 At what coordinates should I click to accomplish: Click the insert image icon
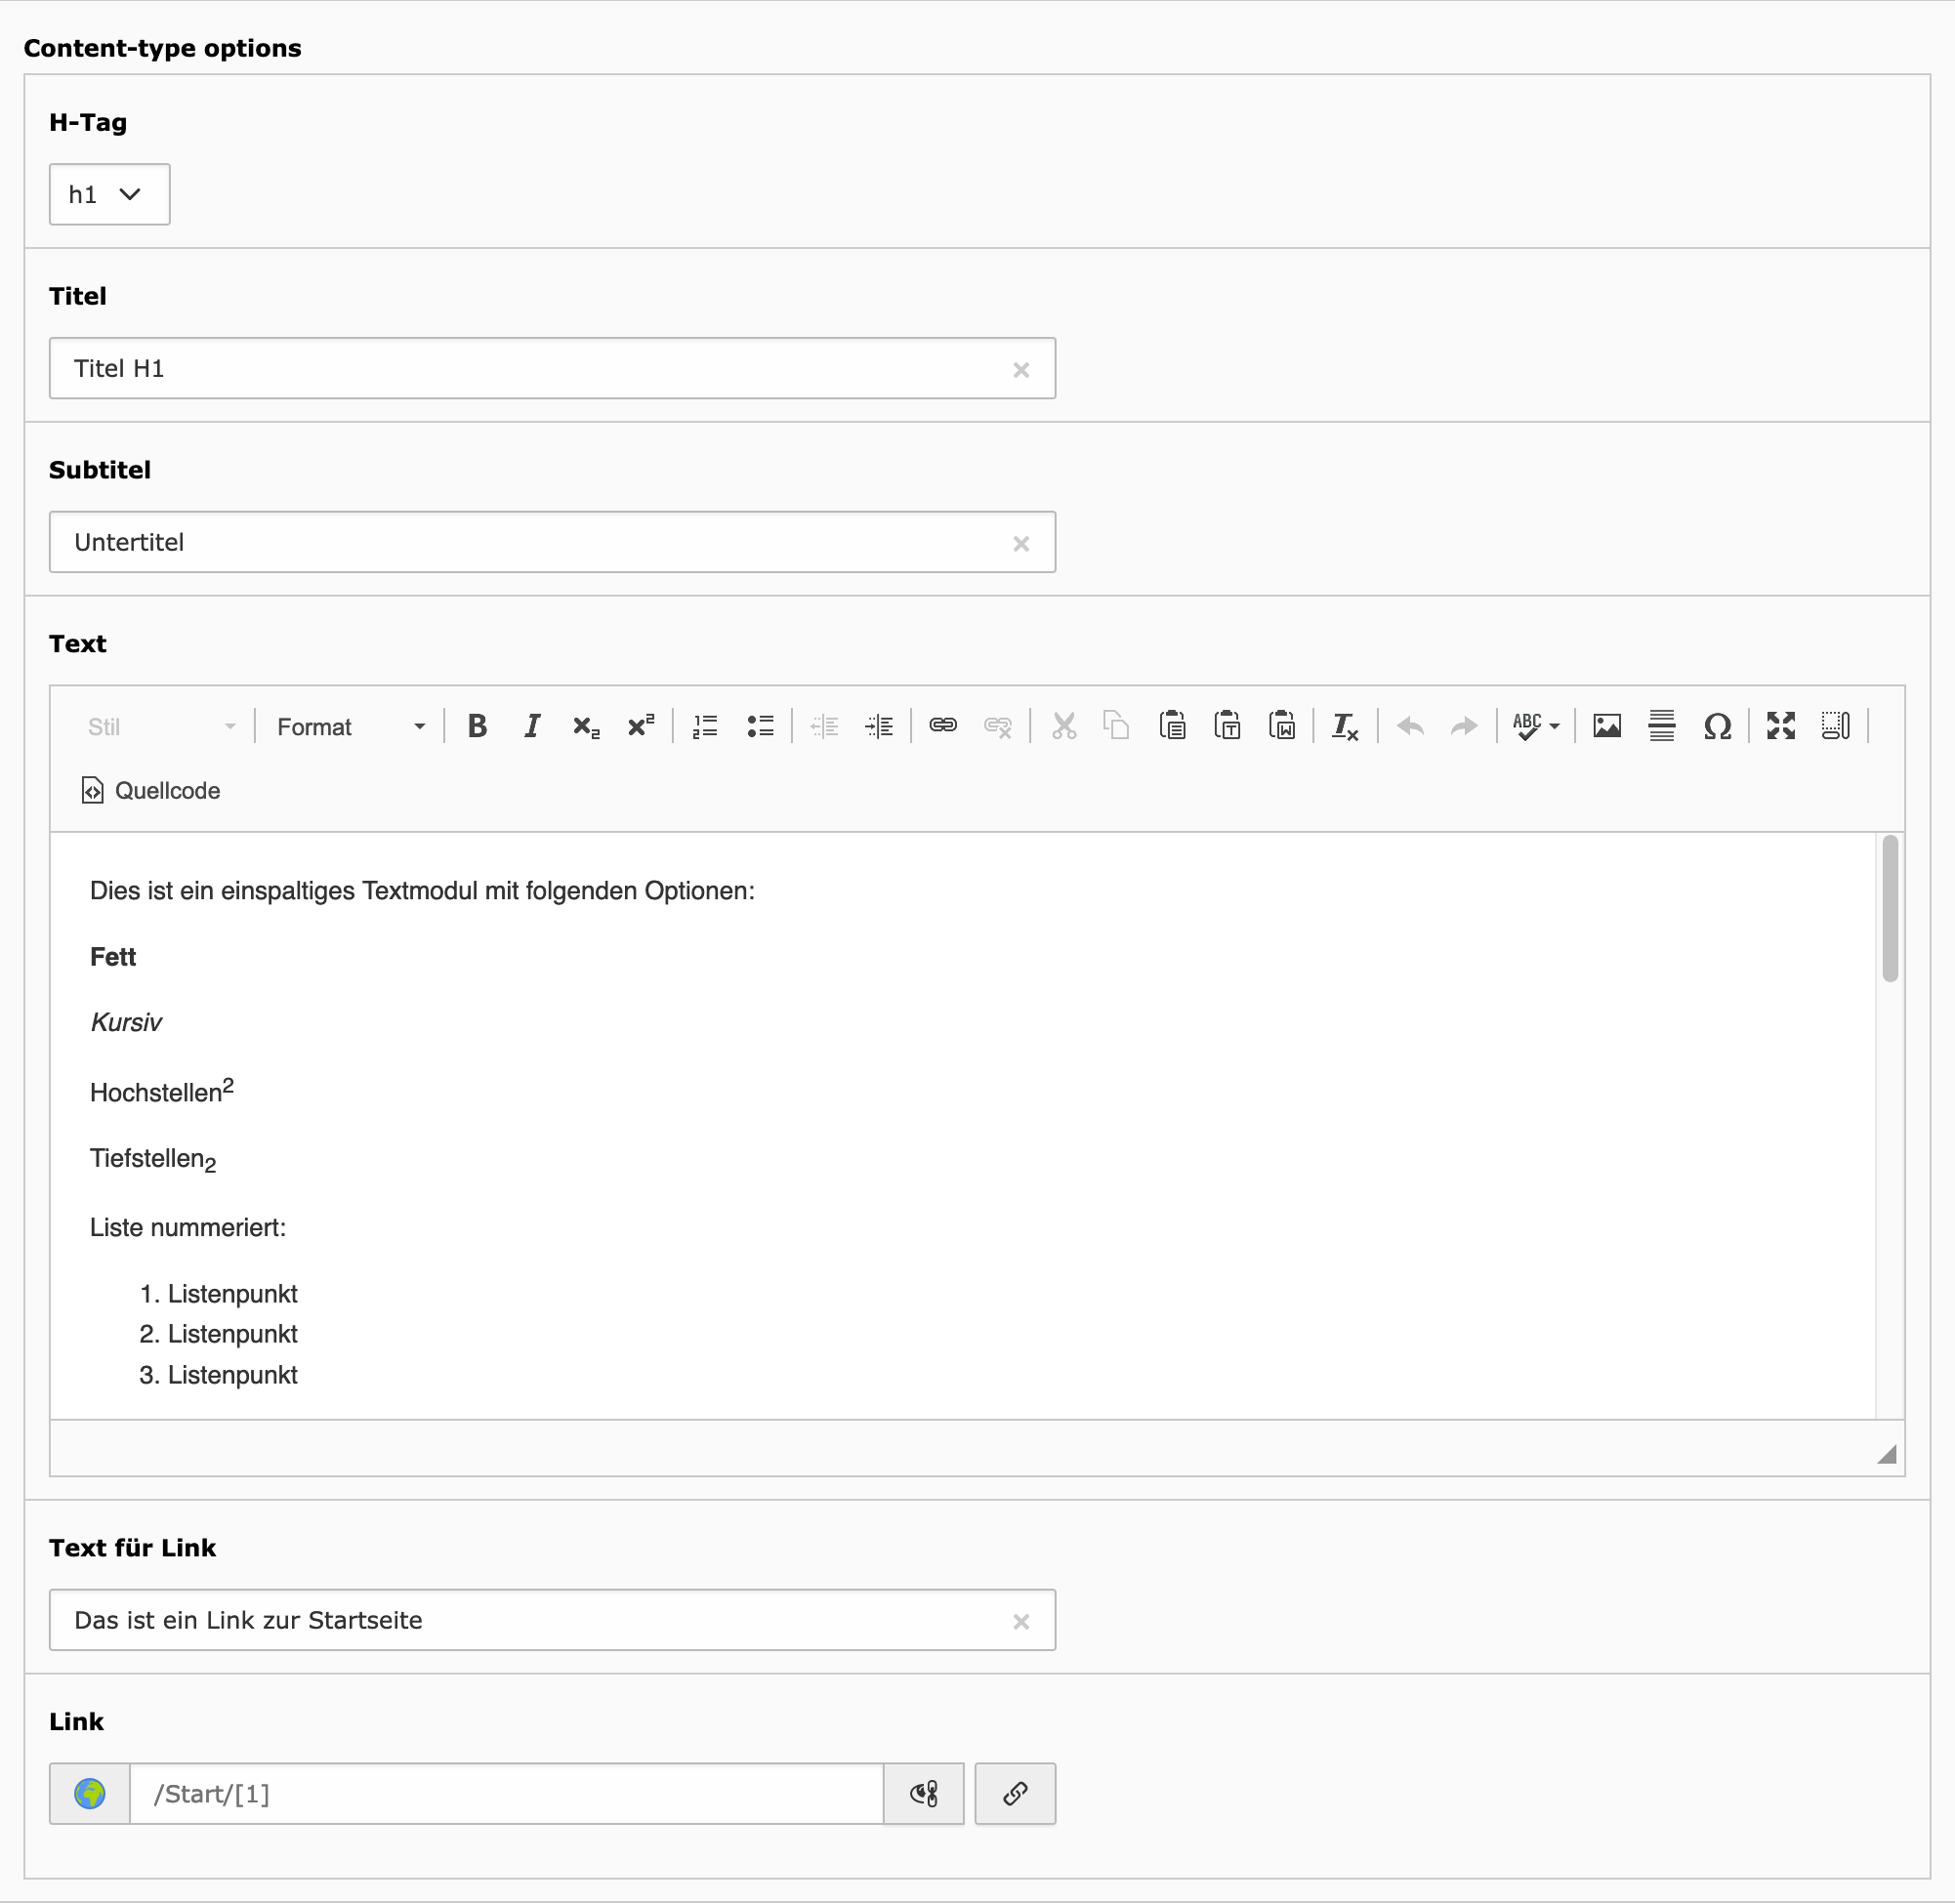pos(1607,726)
